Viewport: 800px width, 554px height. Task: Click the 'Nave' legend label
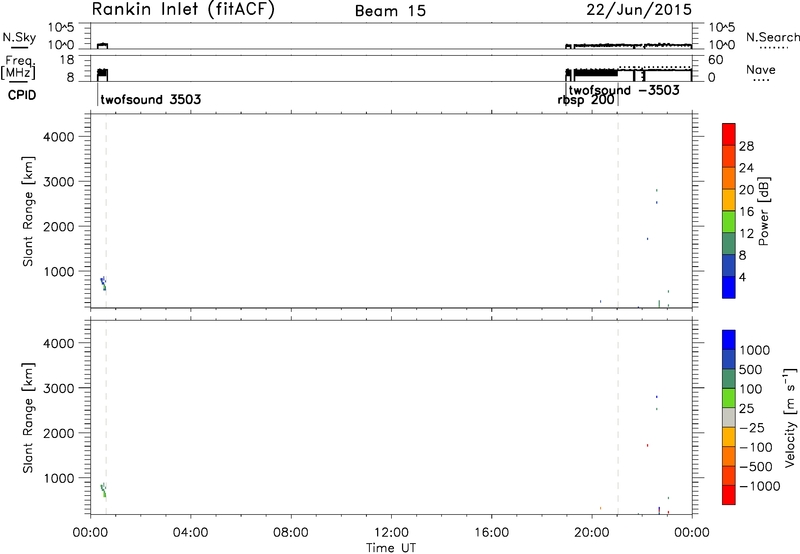coord(761,69)
